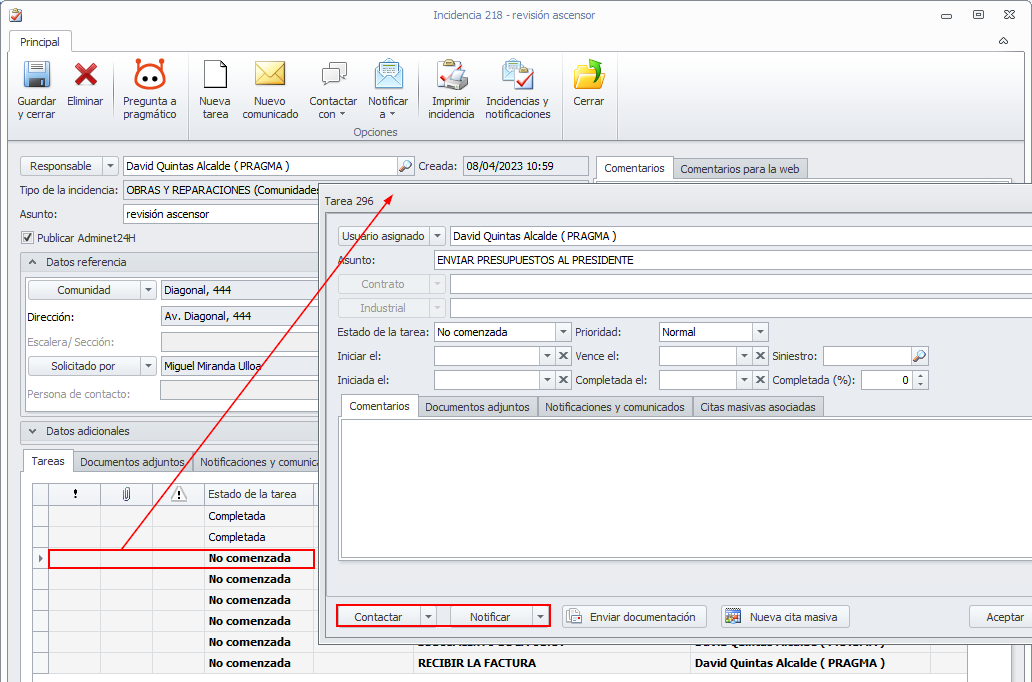Open Vence el date picker arrow
This screenshot has height=682, width=1032.
point(744,356)
